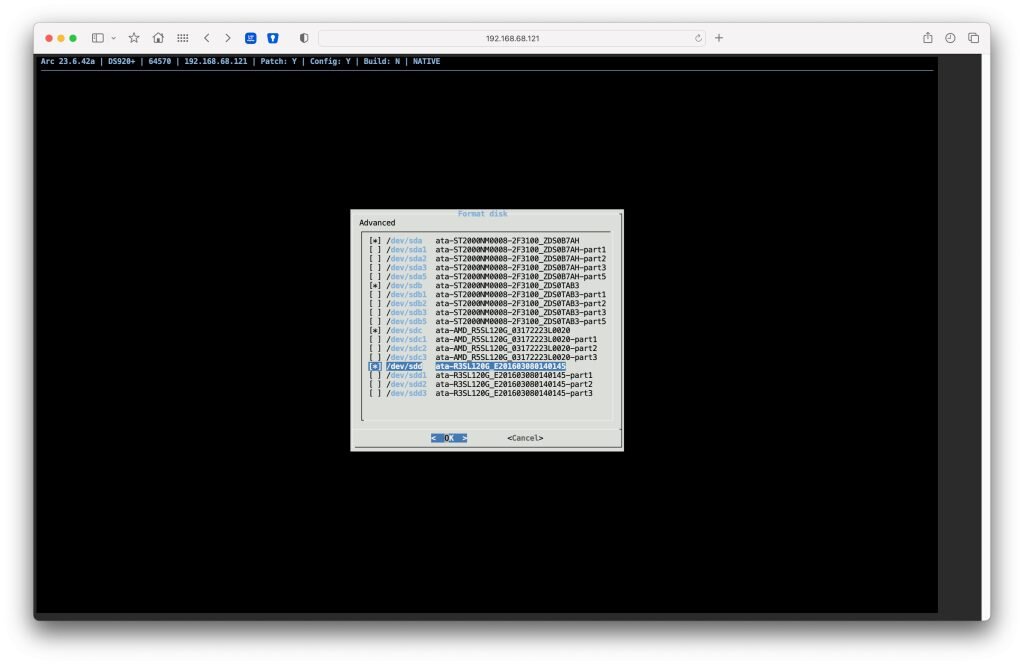Share this page
Screen dimensions: 1024x665
pyautogui.click(x=927, y=38)
